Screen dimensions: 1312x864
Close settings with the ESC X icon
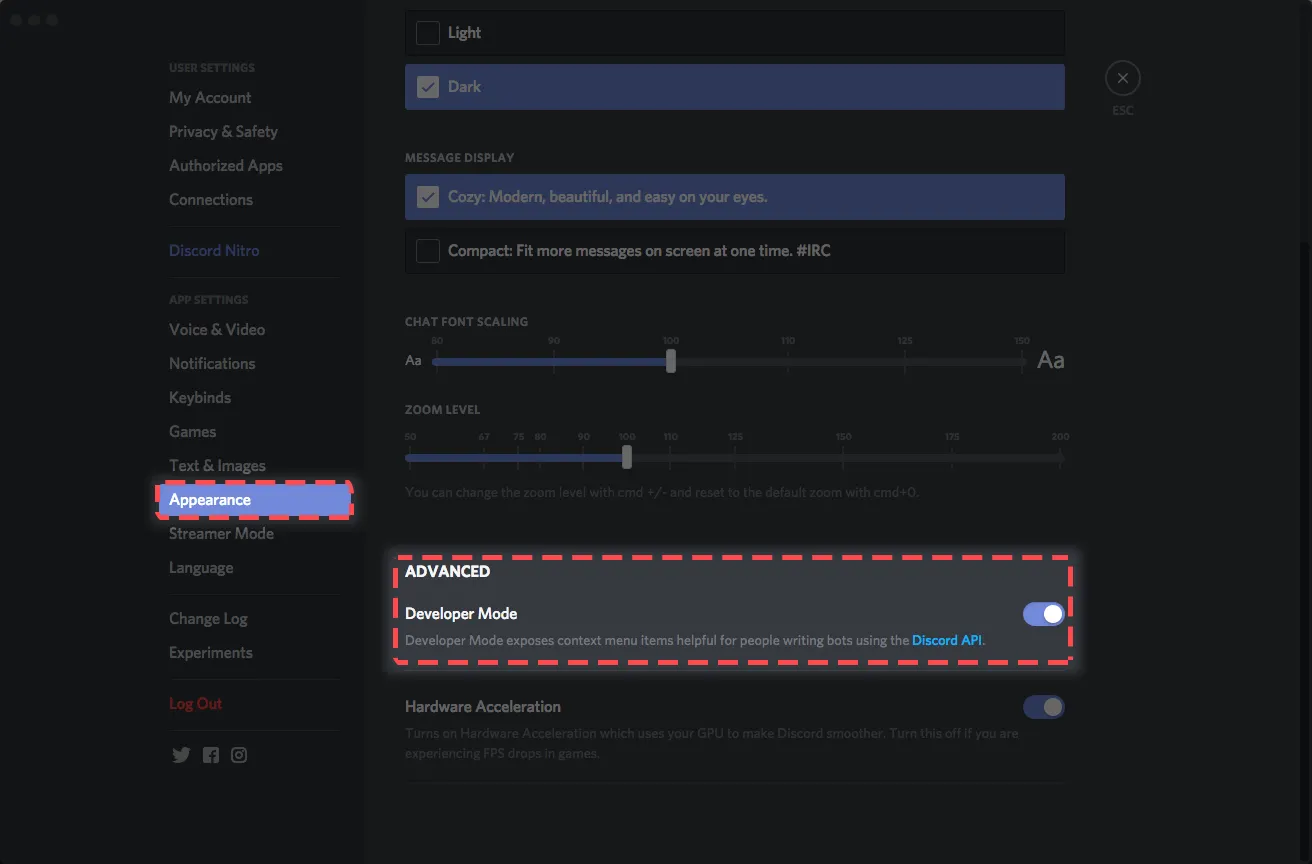coord(1122,78)
